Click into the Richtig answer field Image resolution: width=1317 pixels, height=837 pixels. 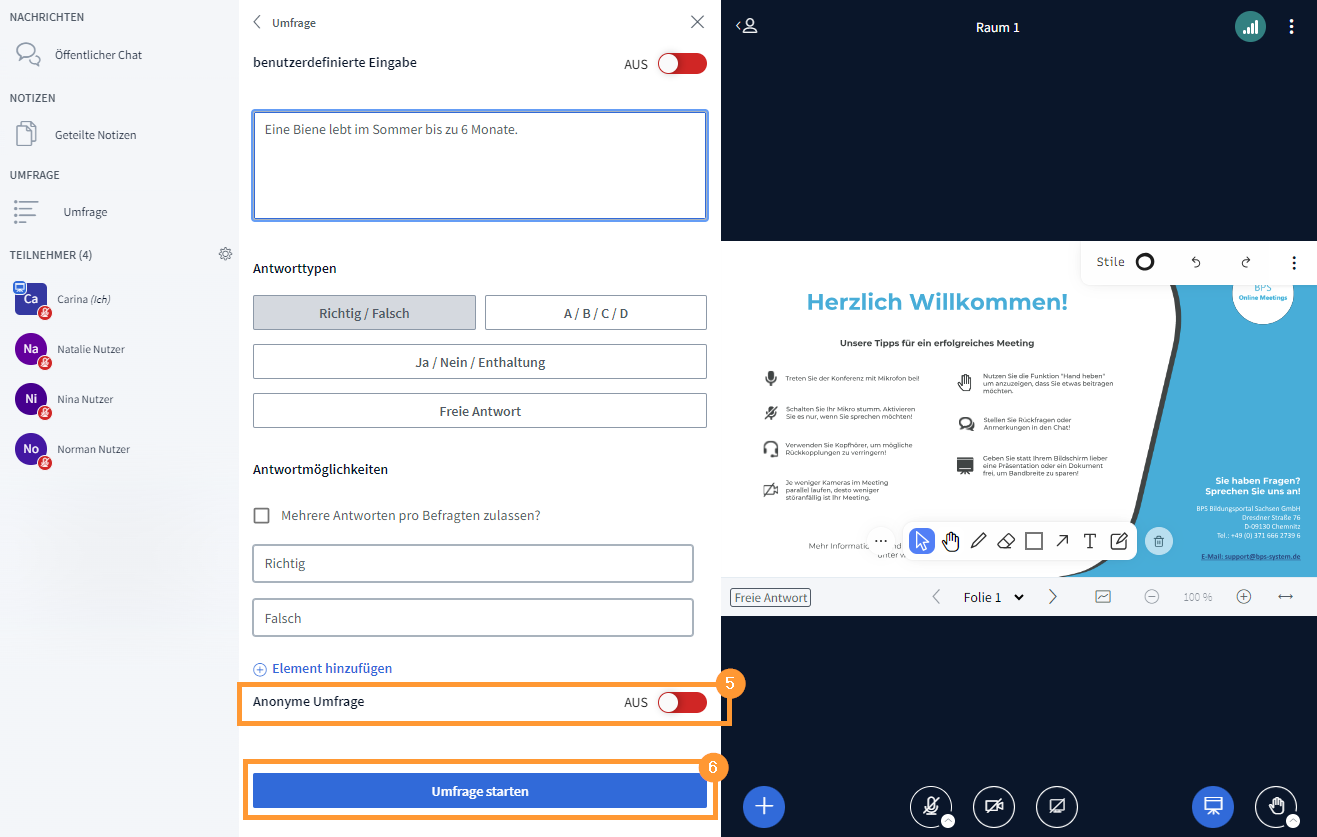(472, 563)
